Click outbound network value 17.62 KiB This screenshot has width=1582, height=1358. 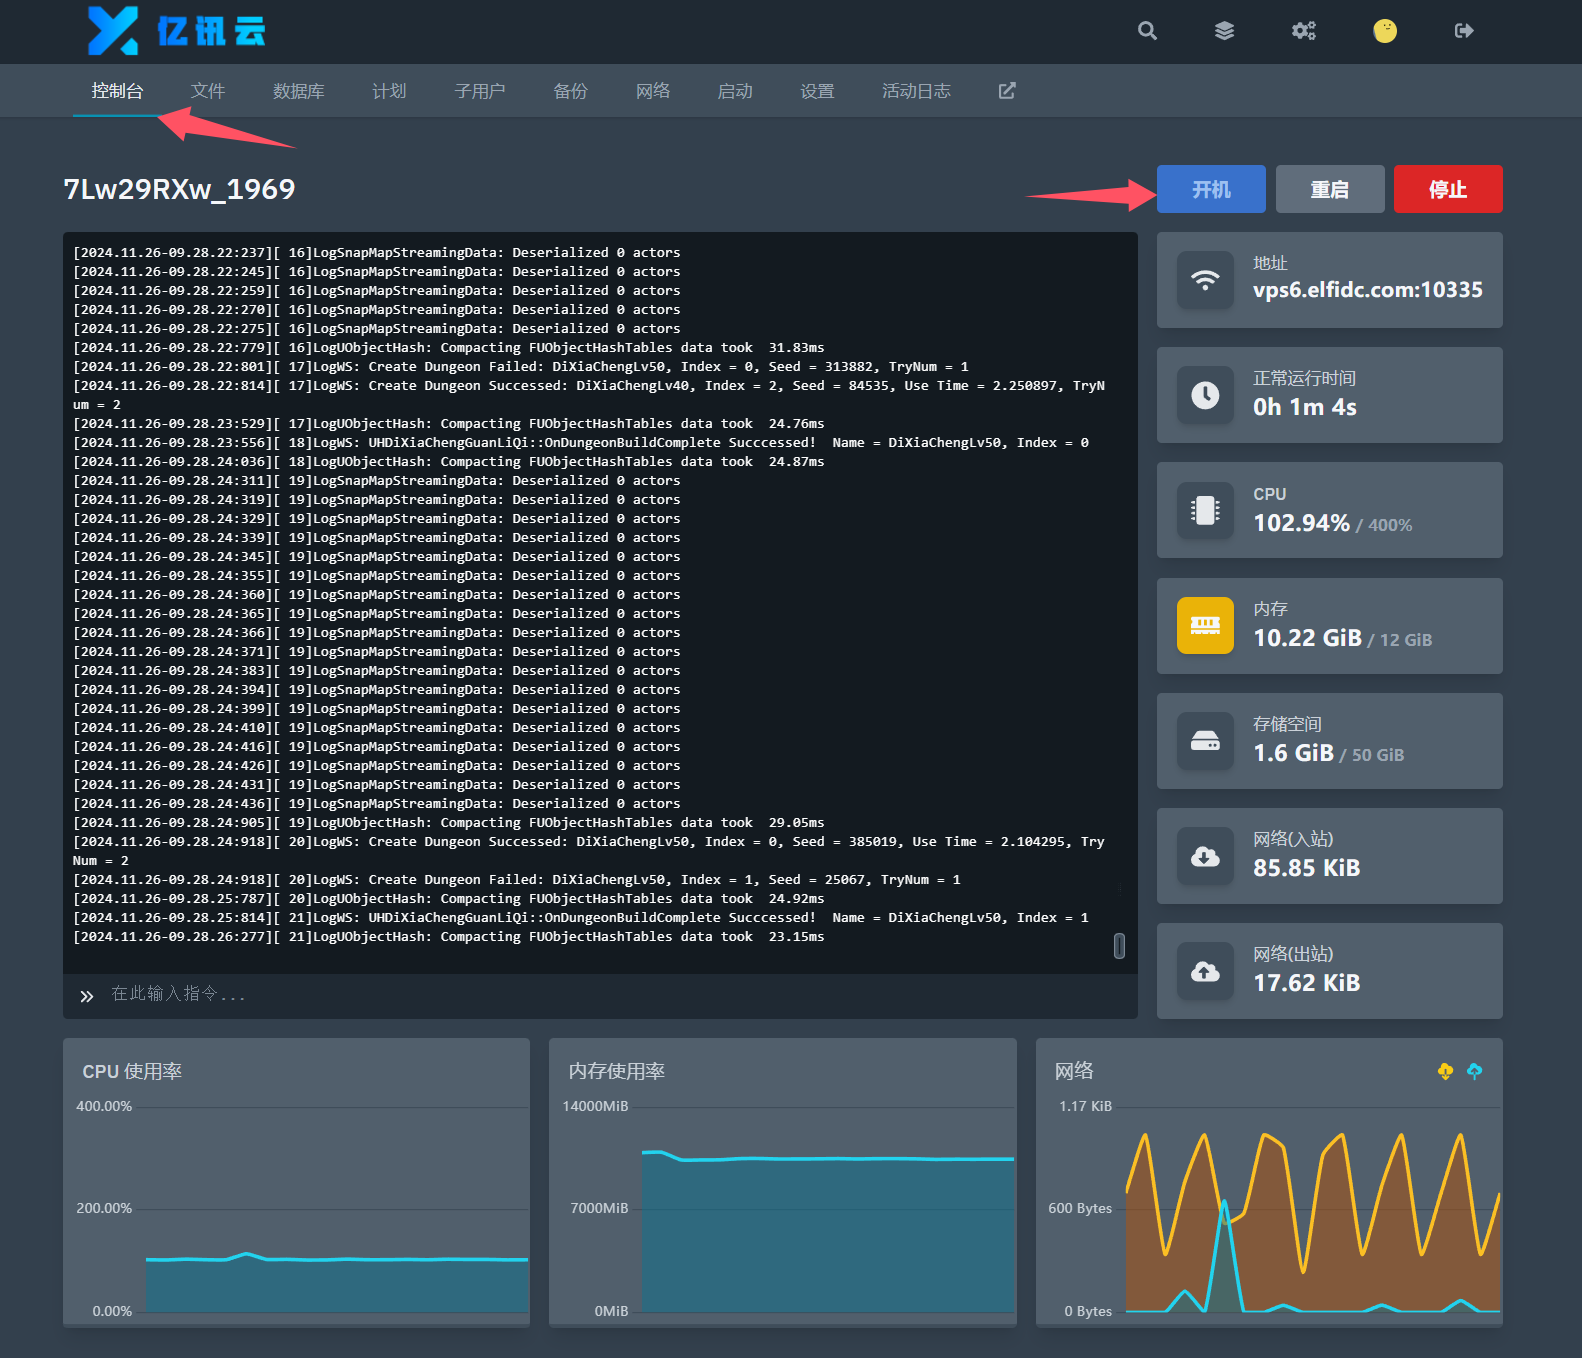point(1306,983)
